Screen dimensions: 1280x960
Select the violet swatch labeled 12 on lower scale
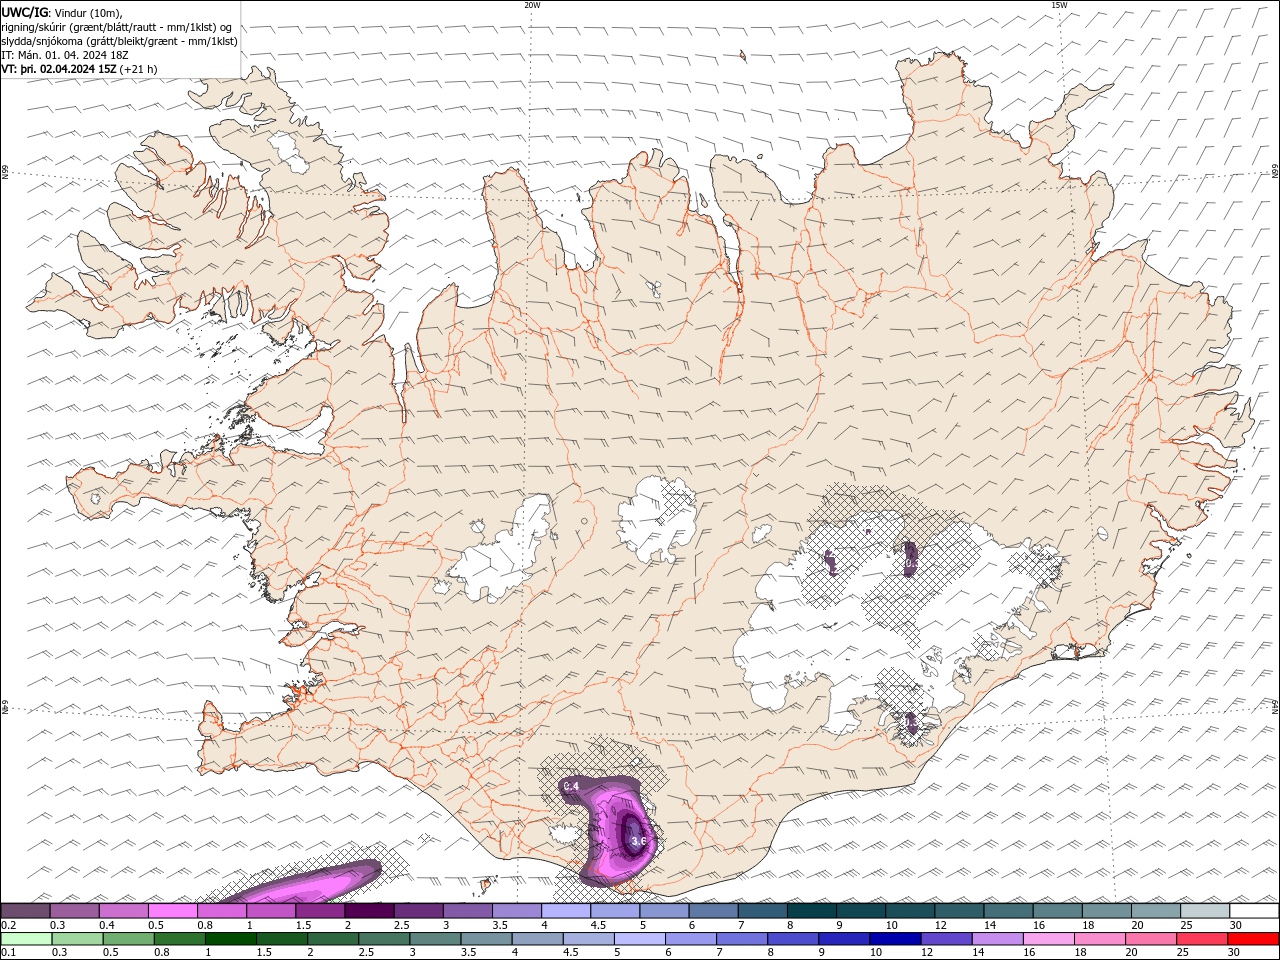pyautogui.click(x=946, y=939)
